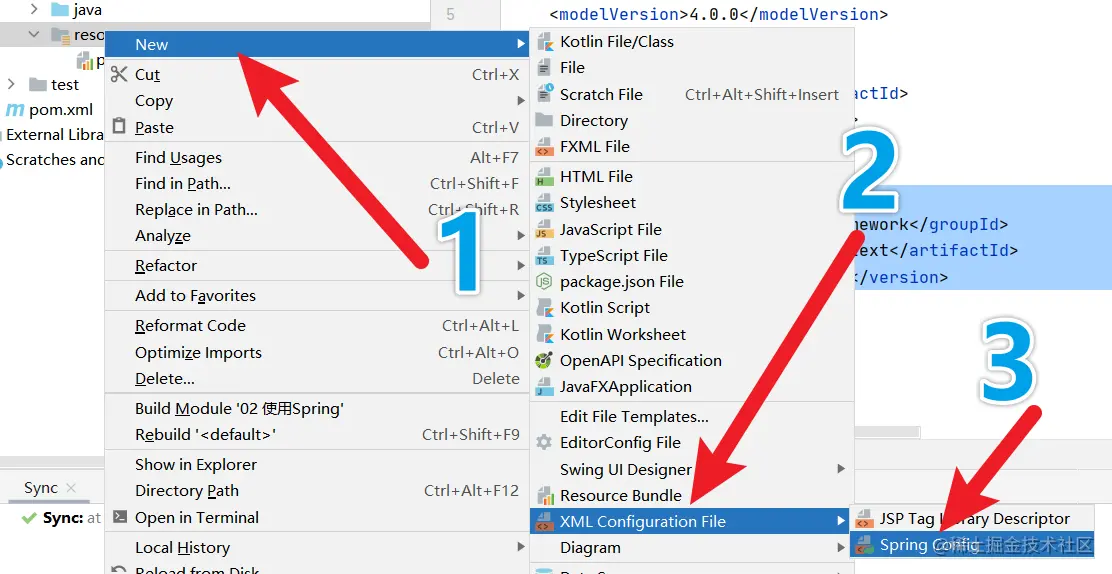Select Show in Explorer entry

click(x=316, y=465)
